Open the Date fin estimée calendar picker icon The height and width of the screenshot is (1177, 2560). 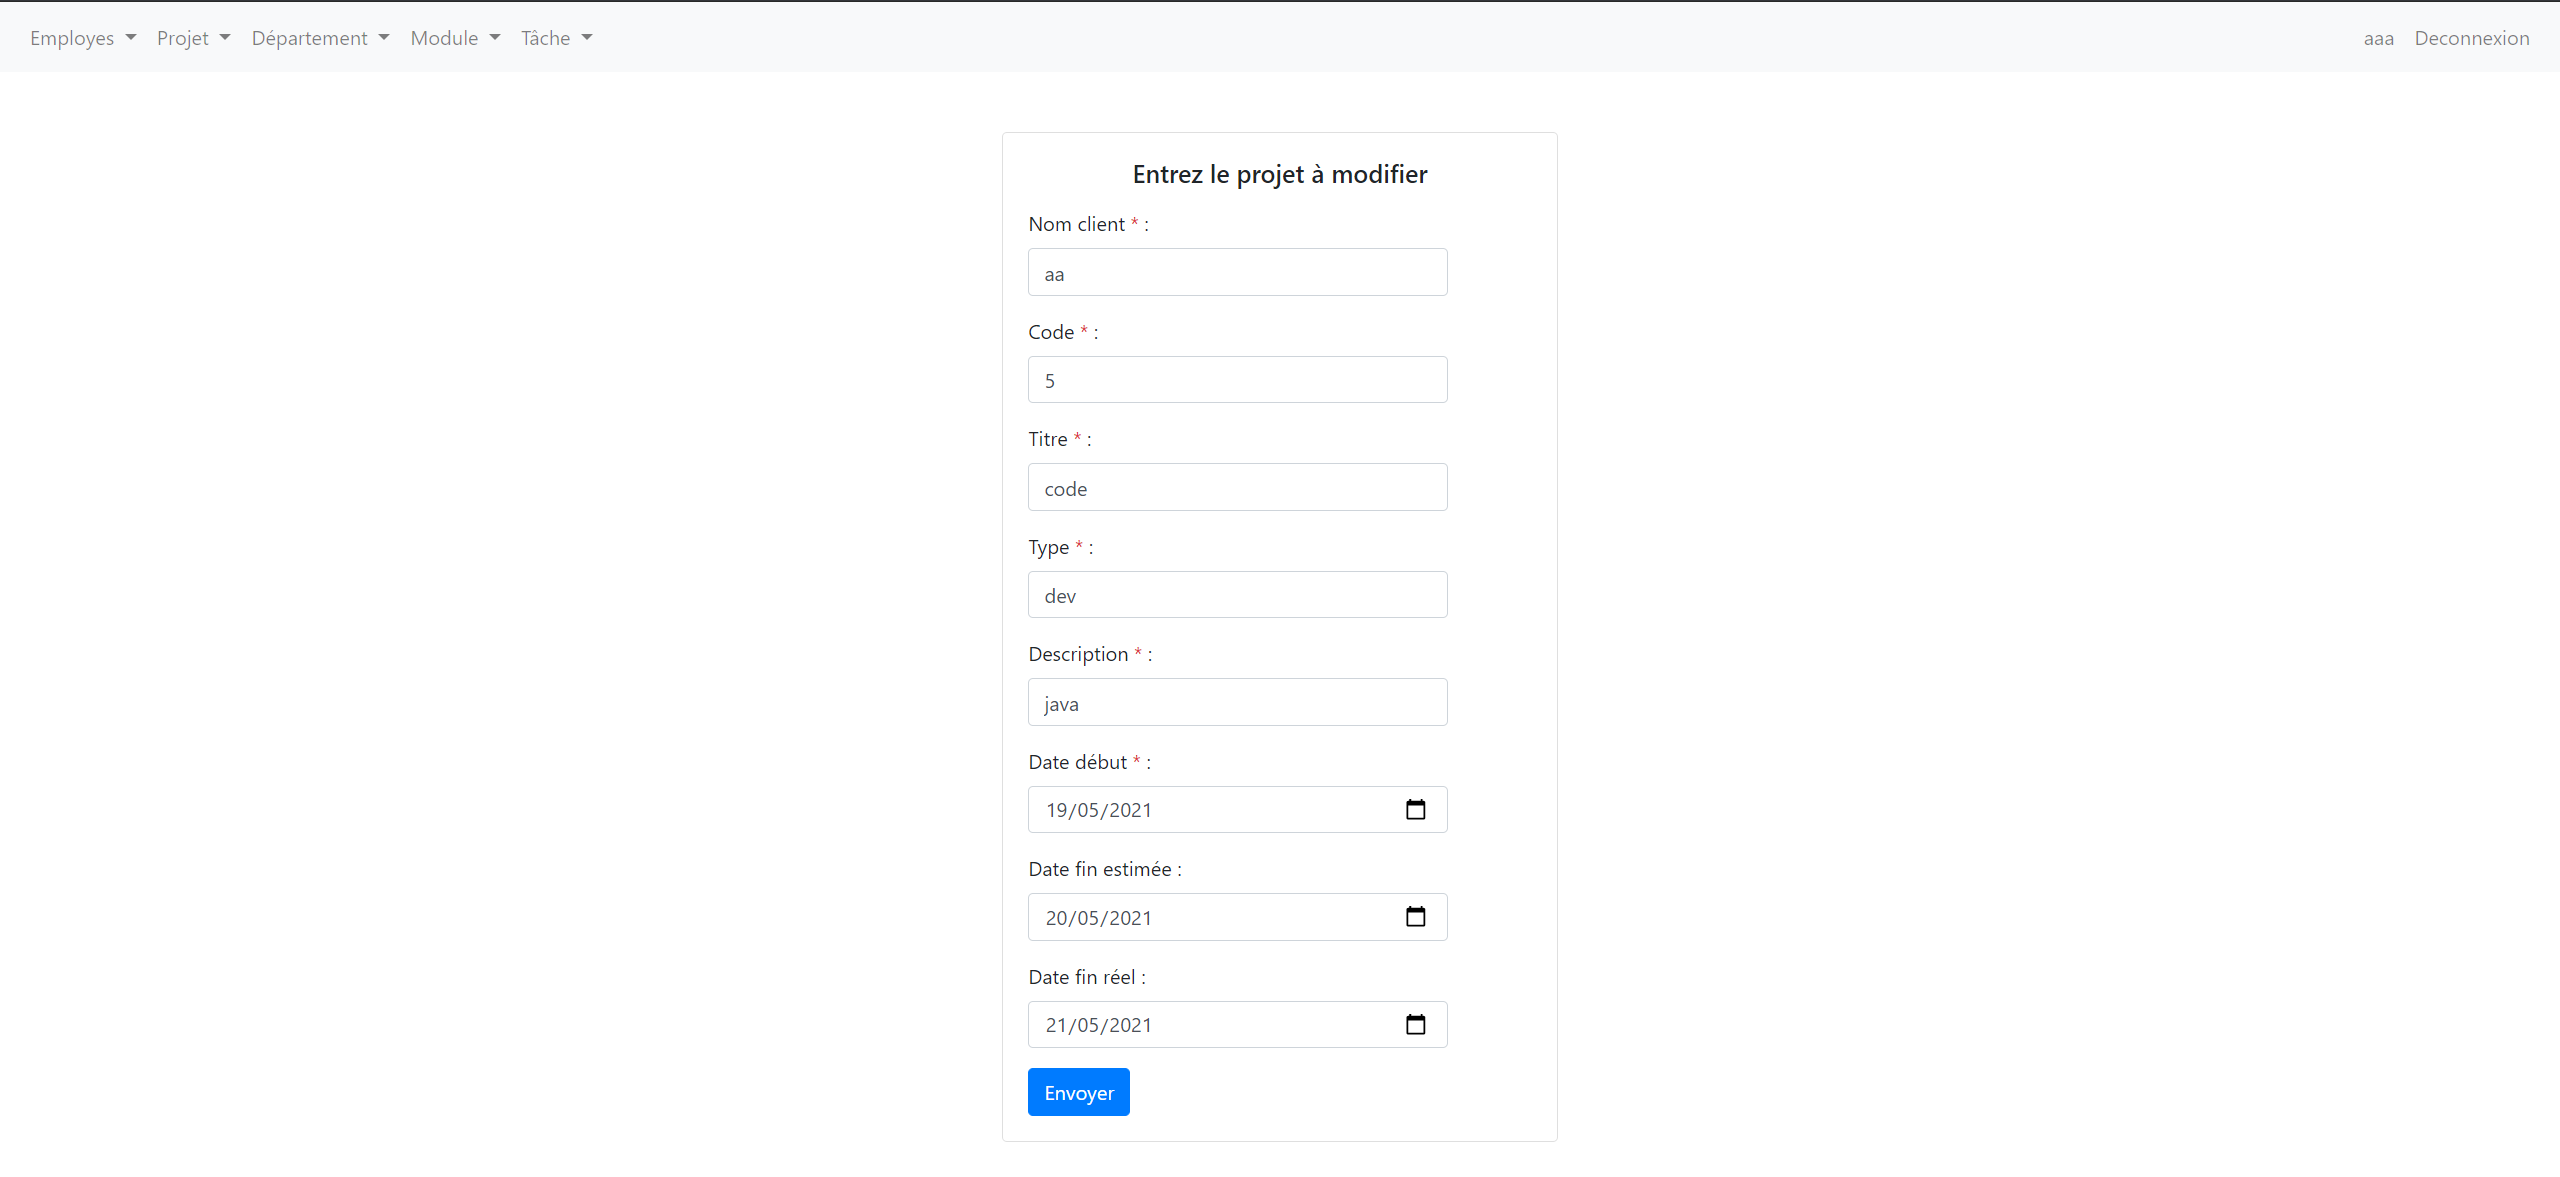1416,916
